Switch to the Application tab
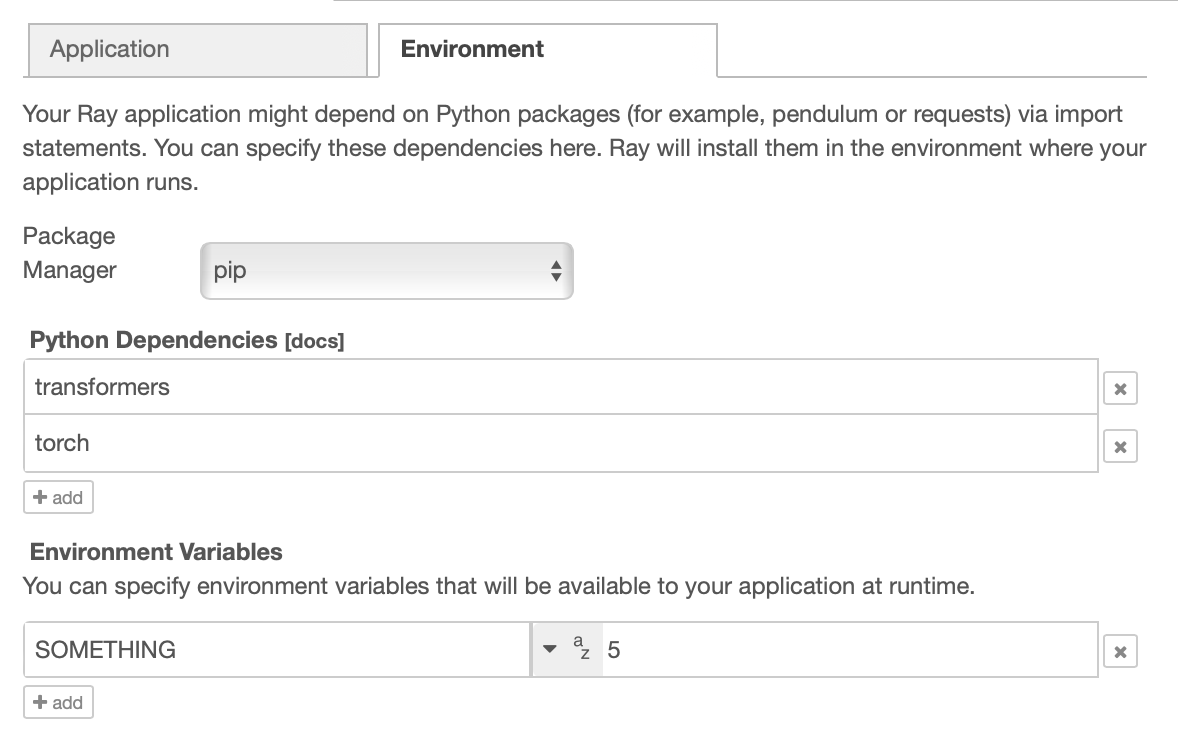This screenshot has width=1178, height=750. (x=196, y=50)
